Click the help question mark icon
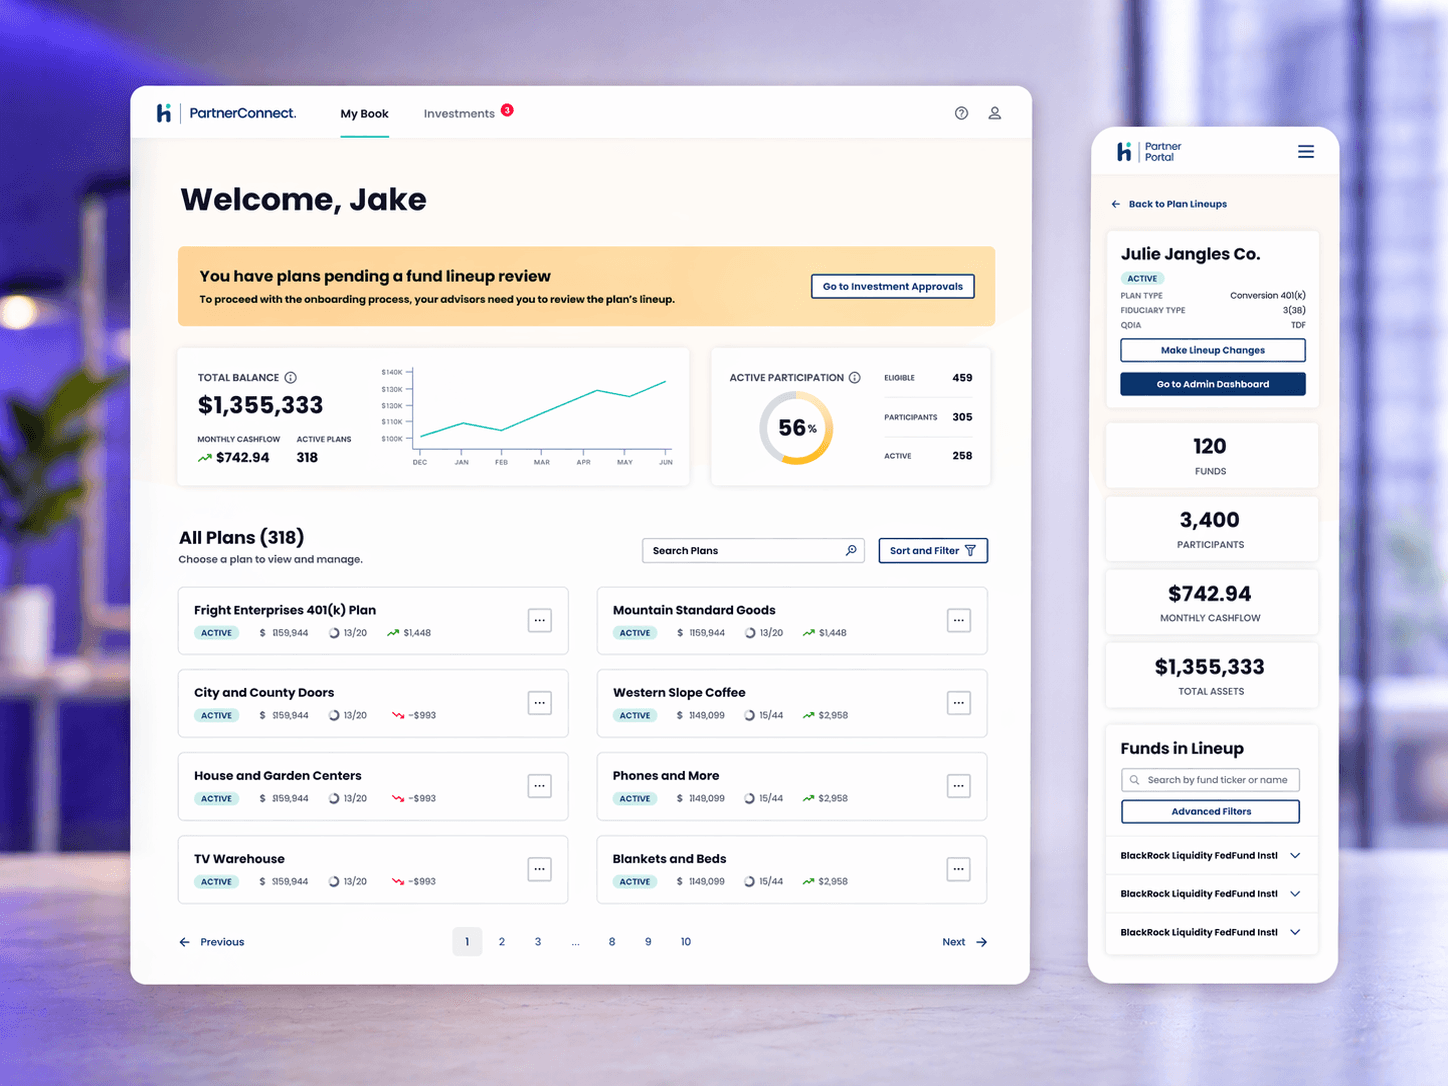Screen dimensions: 1448x1086 (961, 113)
